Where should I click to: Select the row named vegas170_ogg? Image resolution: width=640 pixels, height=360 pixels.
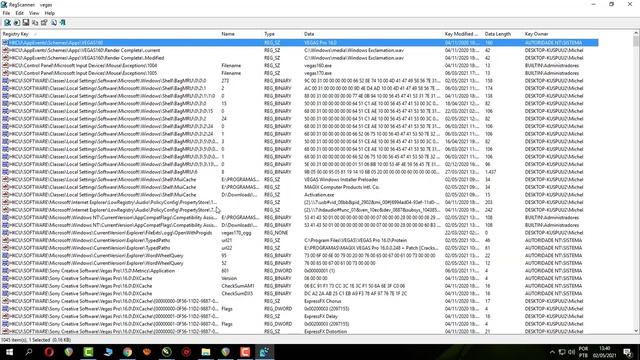(300, 233)
